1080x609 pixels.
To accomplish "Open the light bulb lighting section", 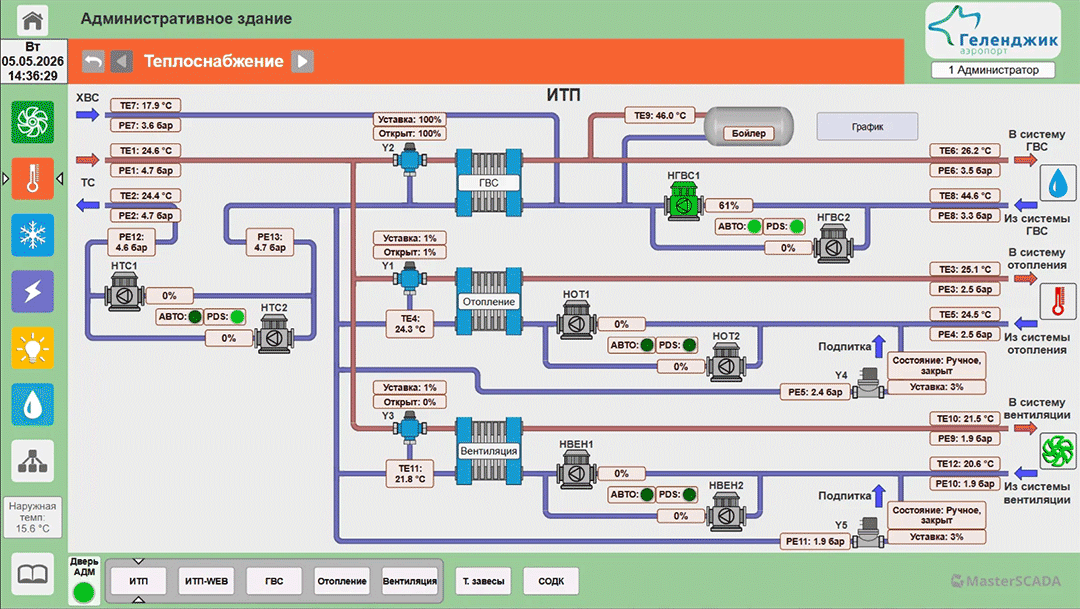I will tap(32, 348).
